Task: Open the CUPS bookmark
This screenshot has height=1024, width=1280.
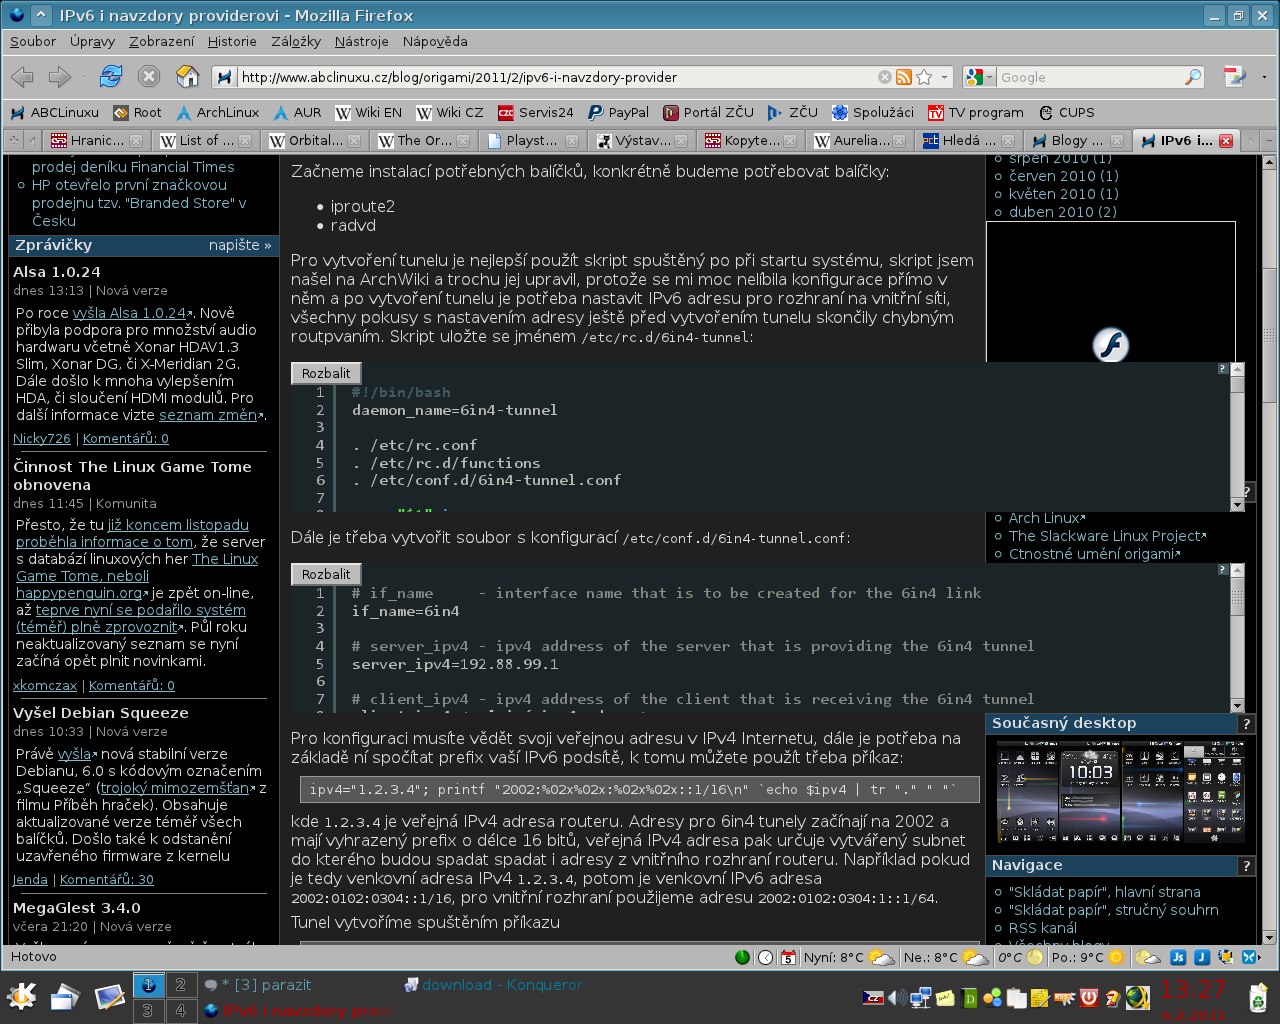Action: (1066, 113)
